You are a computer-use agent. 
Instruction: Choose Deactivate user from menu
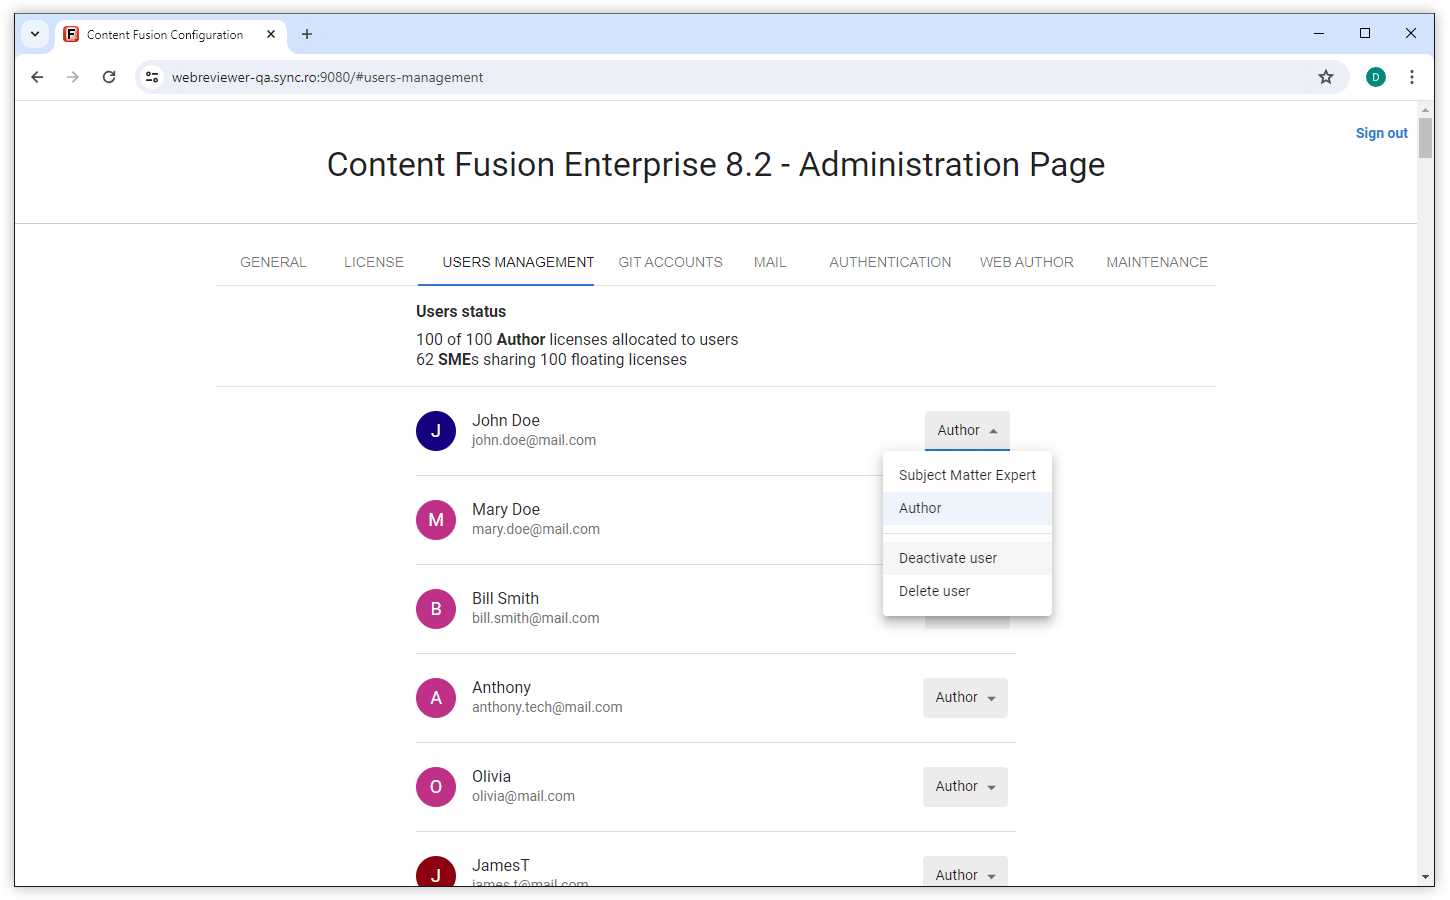967,558
